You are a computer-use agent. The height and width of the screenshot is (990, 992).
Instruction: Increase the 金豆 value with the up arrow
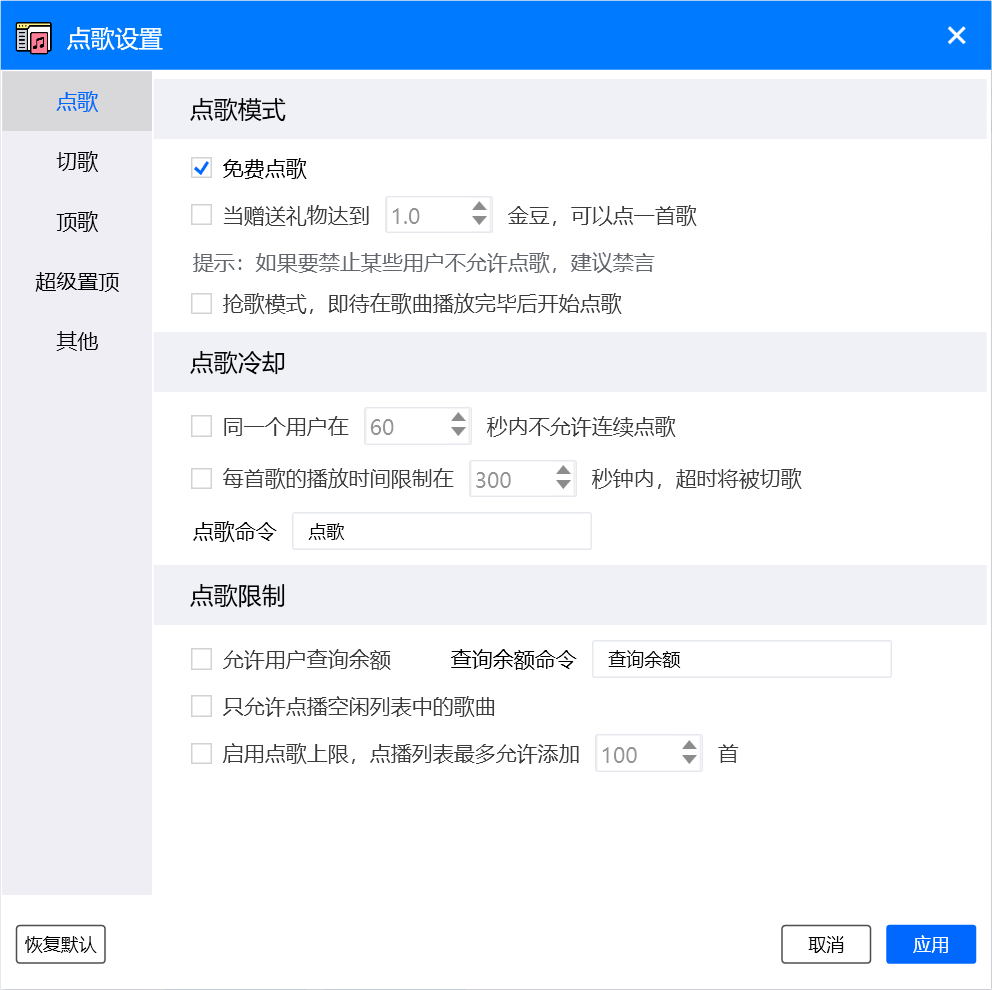coord(479,206)
